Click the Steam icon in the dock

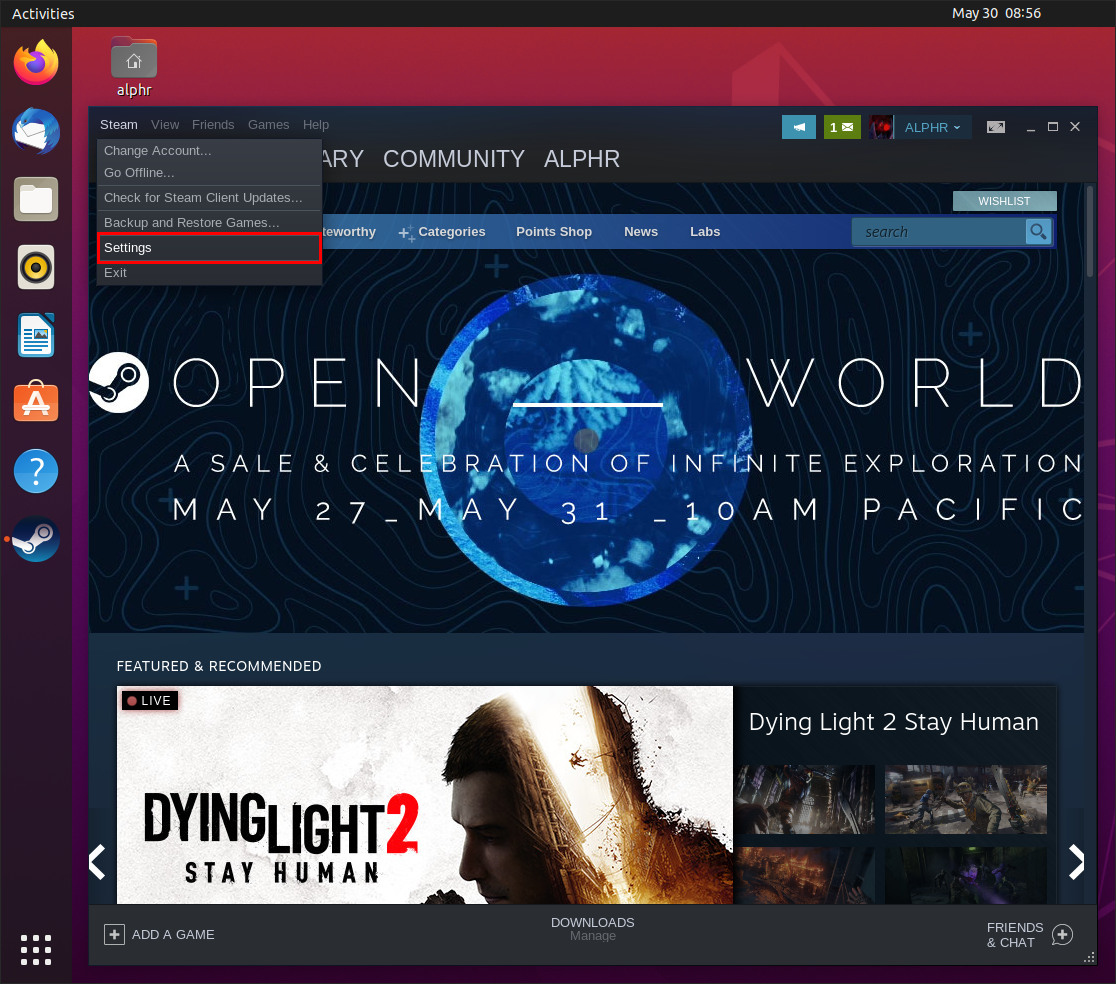point(36,539)
